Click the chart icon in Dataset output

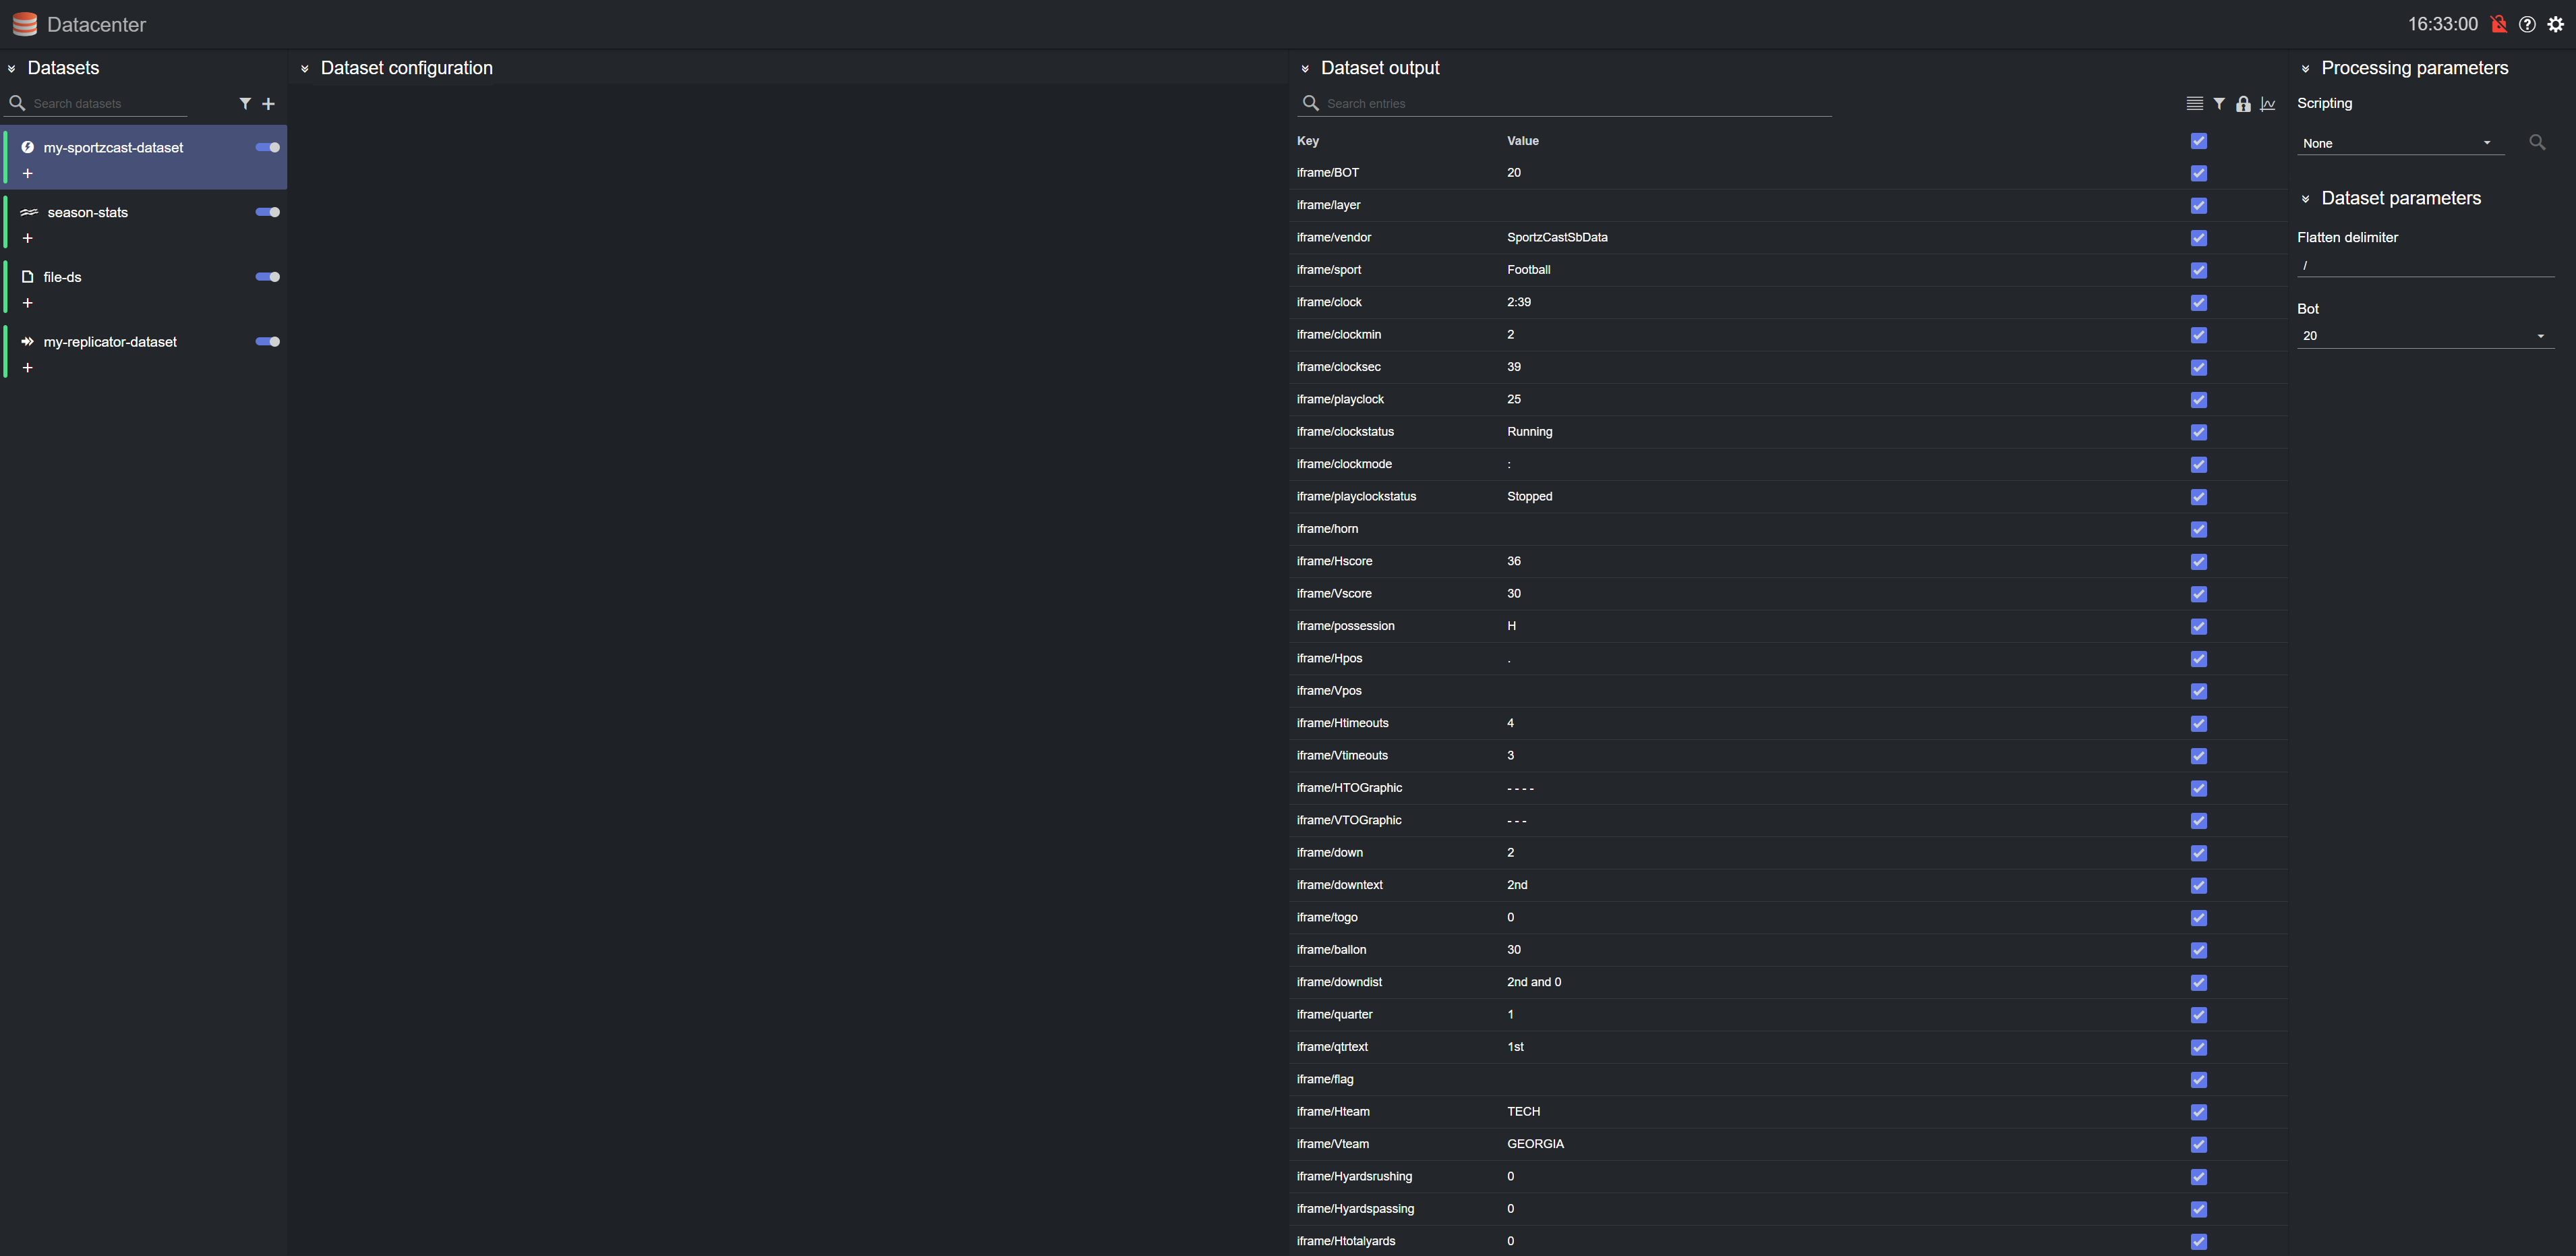click(x=2268, y=104)
